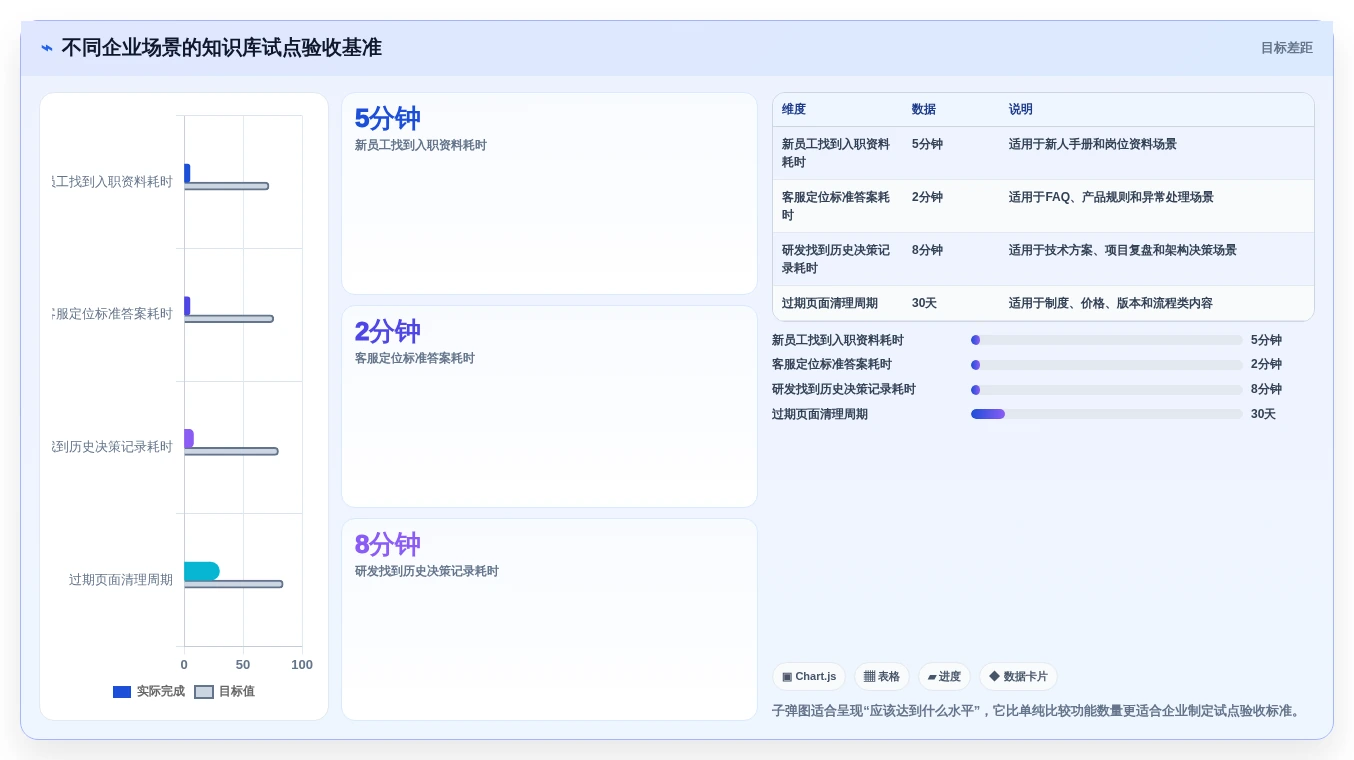Image resolution: width=1354 pixels, height=760 pixels.
Task: Click the 进度 tag chip
Action: point(944,677)
